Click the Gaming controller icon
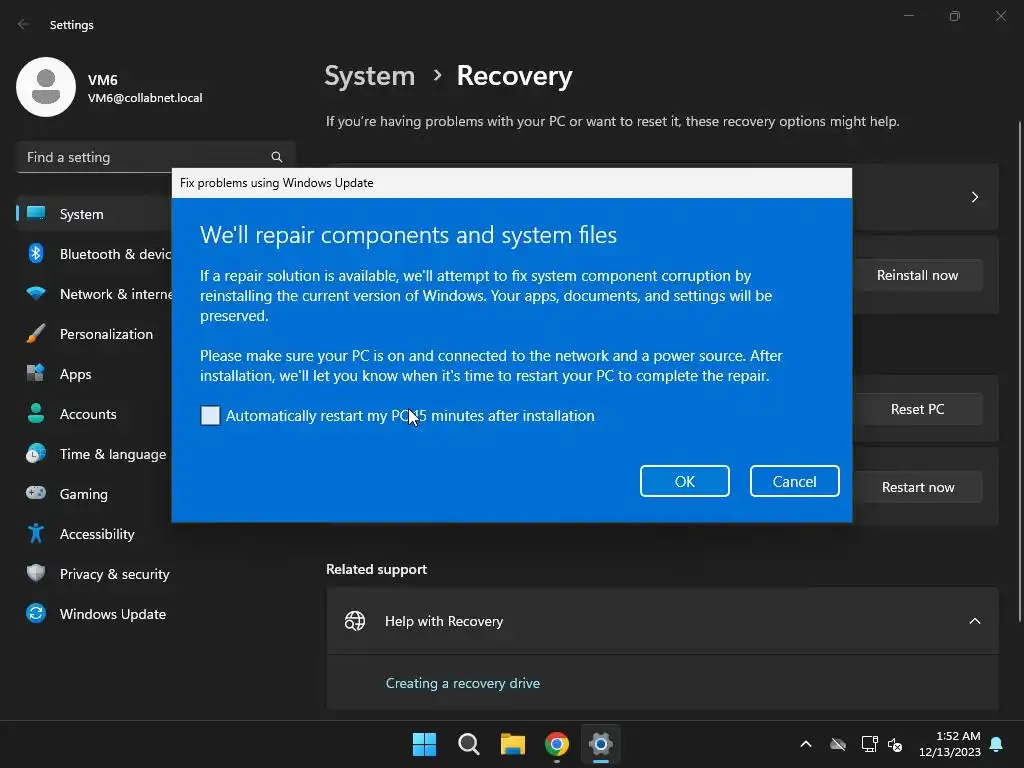This screenshot has width=1024, height=768. click(36, 493)
